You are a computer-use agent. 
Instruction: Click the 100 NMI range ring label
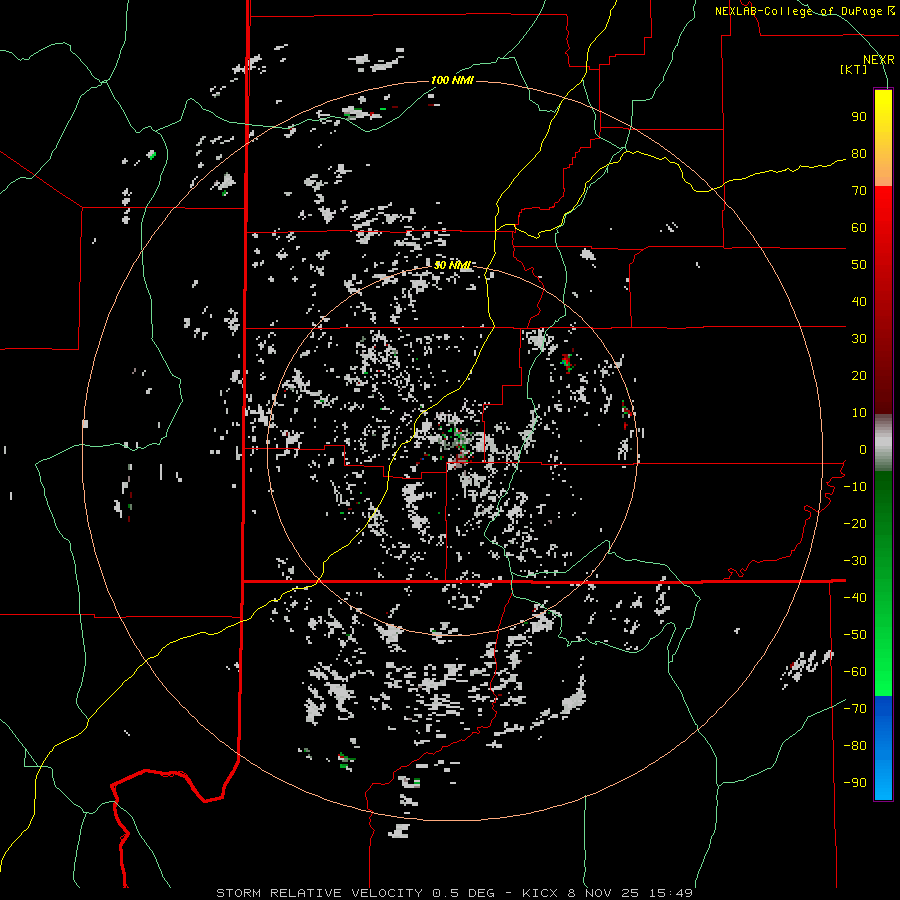click(x=452, y=80)
